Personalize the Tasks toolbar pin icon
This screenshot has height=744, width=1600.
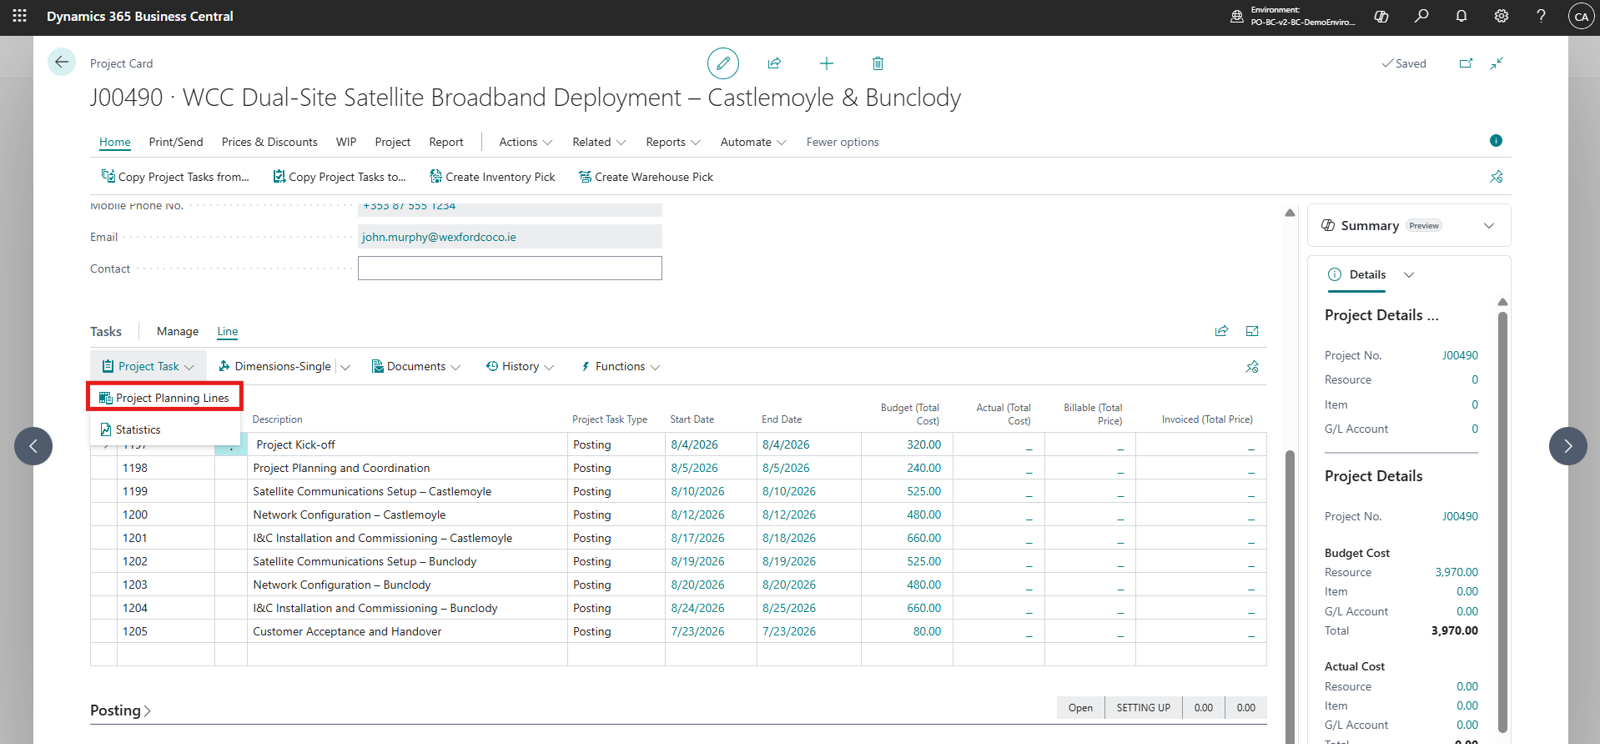(1252, 367)
